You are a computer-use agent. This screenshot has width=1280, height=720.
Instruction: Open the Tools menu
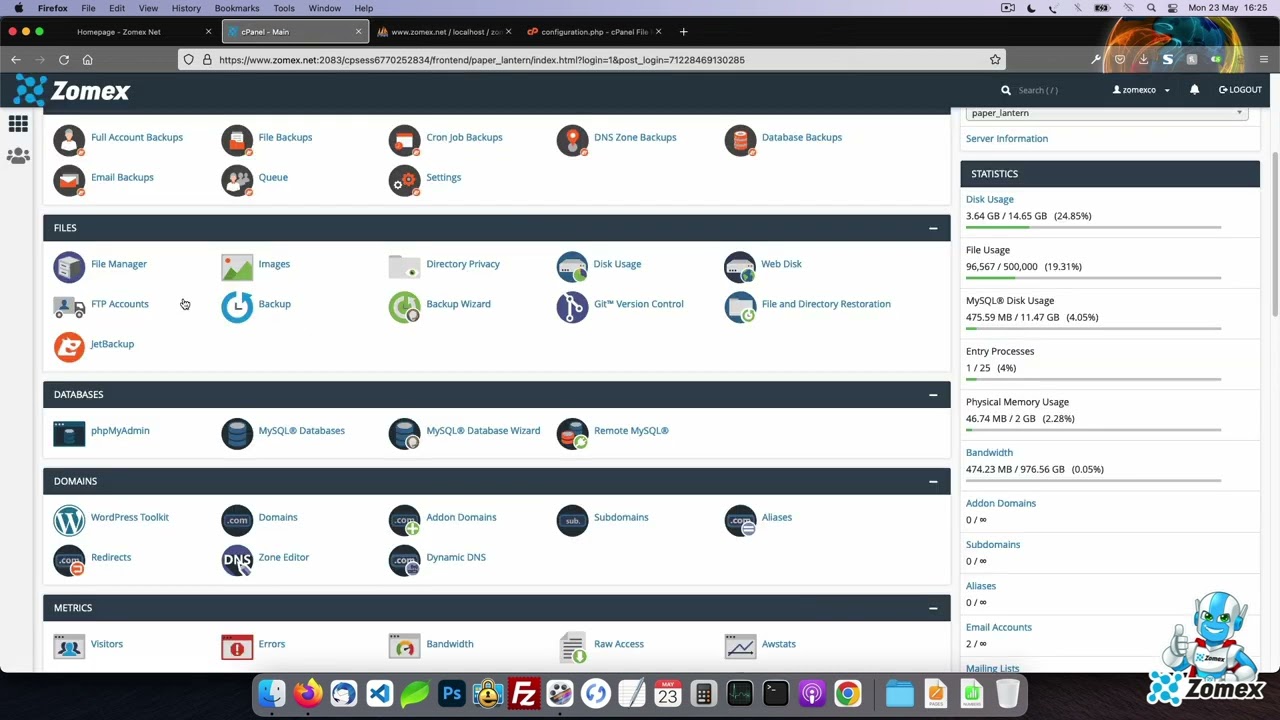(x=284, y=8)
